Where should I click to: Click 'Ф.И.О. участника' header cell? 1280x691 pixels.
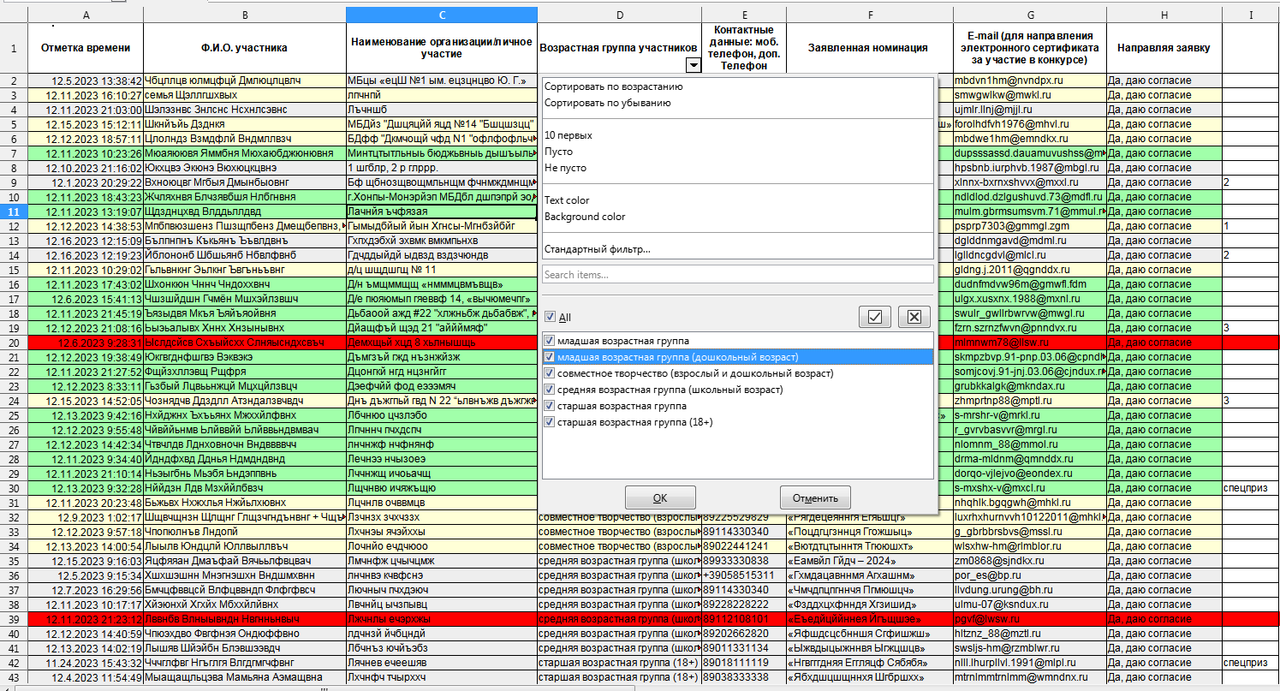245,48
